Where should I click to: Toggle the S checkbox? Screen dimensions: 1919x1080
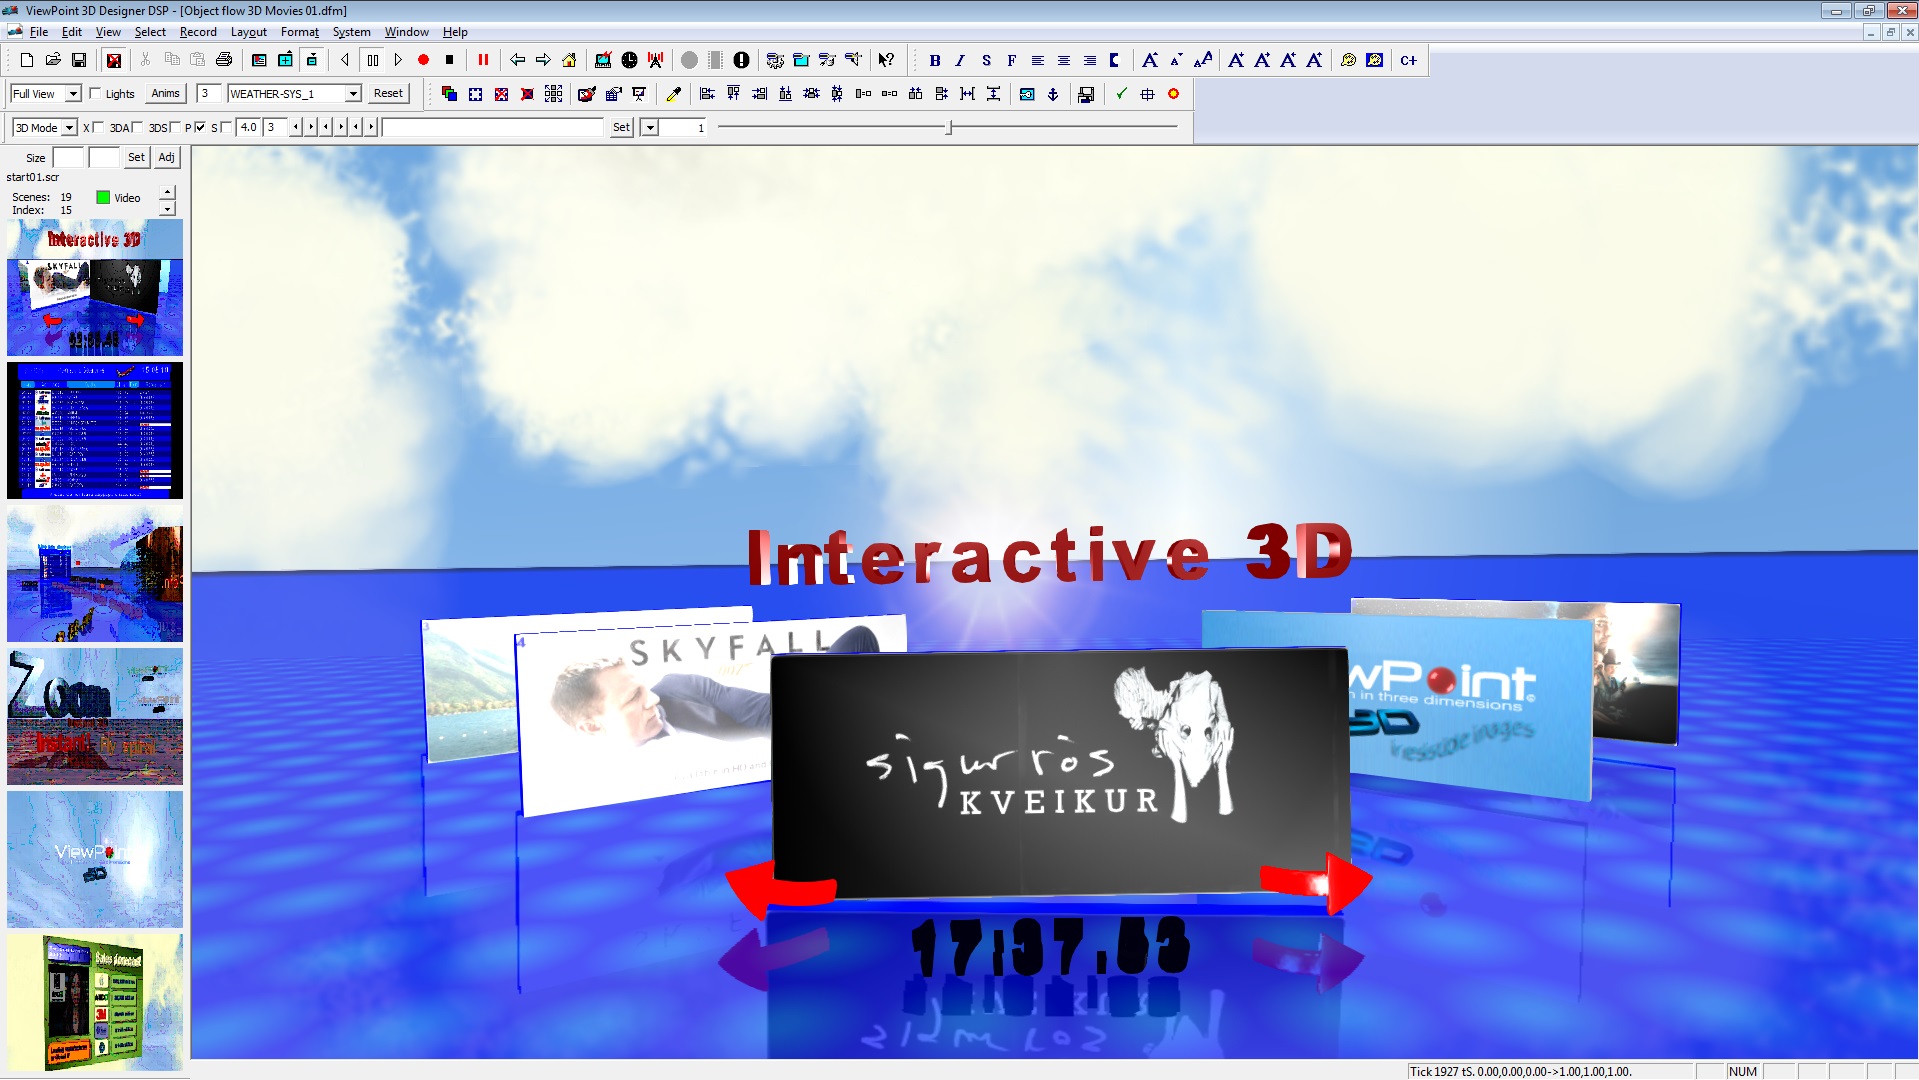tap(226, 127)
